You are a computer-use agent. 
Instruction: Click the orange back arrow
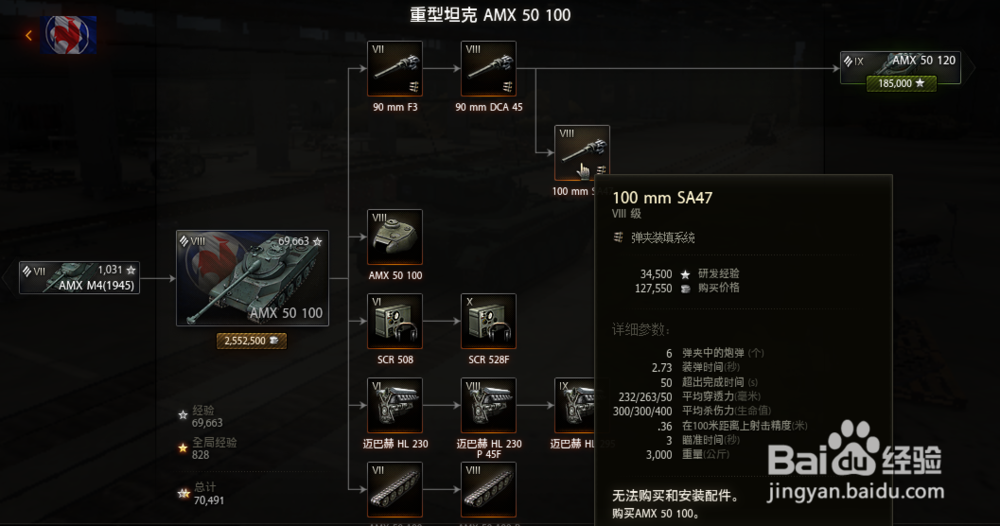click(29, 36)
